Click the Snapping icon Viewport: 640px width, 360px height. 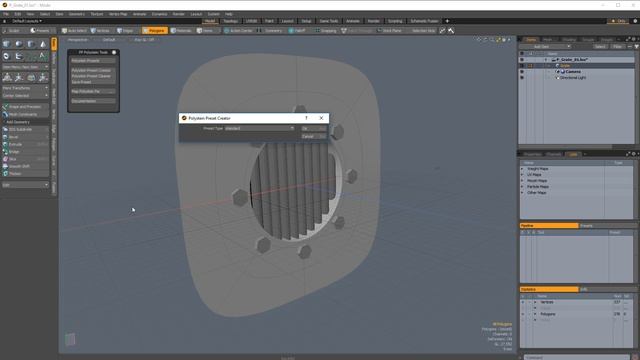point(317,31)
